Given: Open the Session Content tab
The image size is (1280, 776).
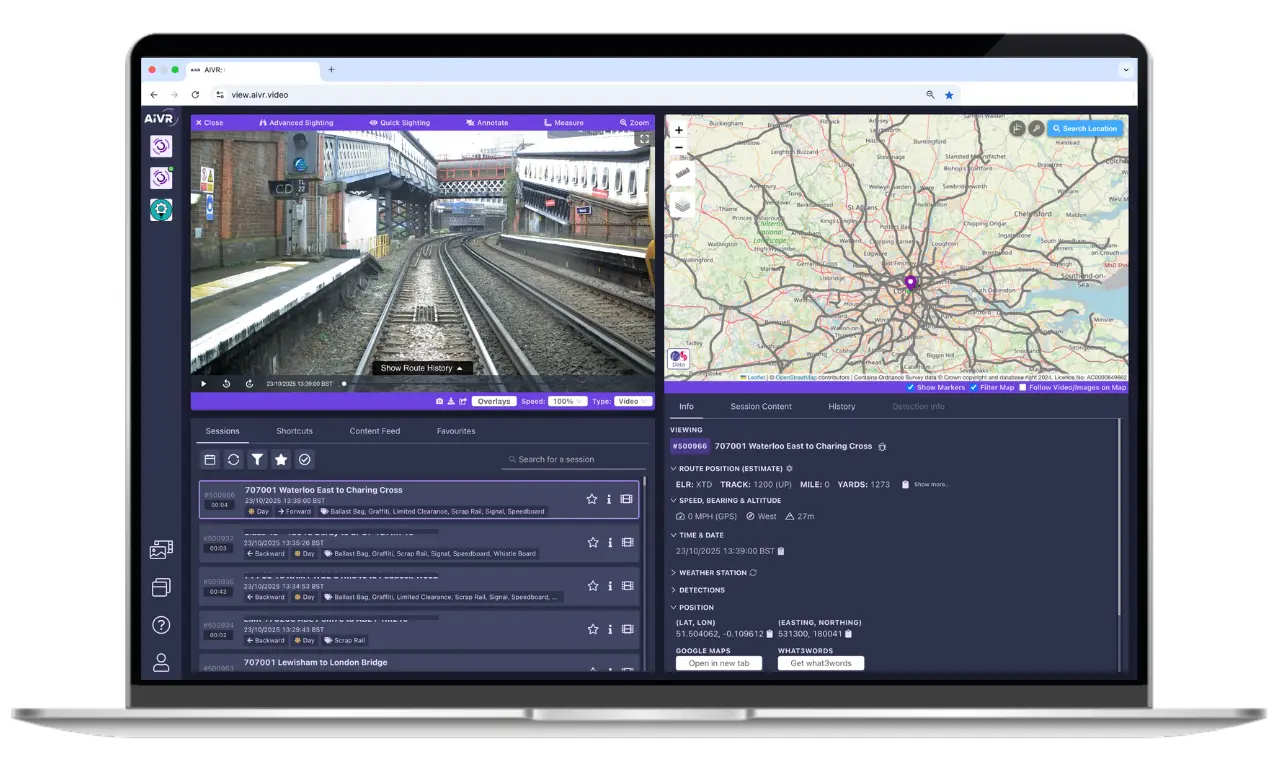Looking at the screenshot, I should click(760, 407).
